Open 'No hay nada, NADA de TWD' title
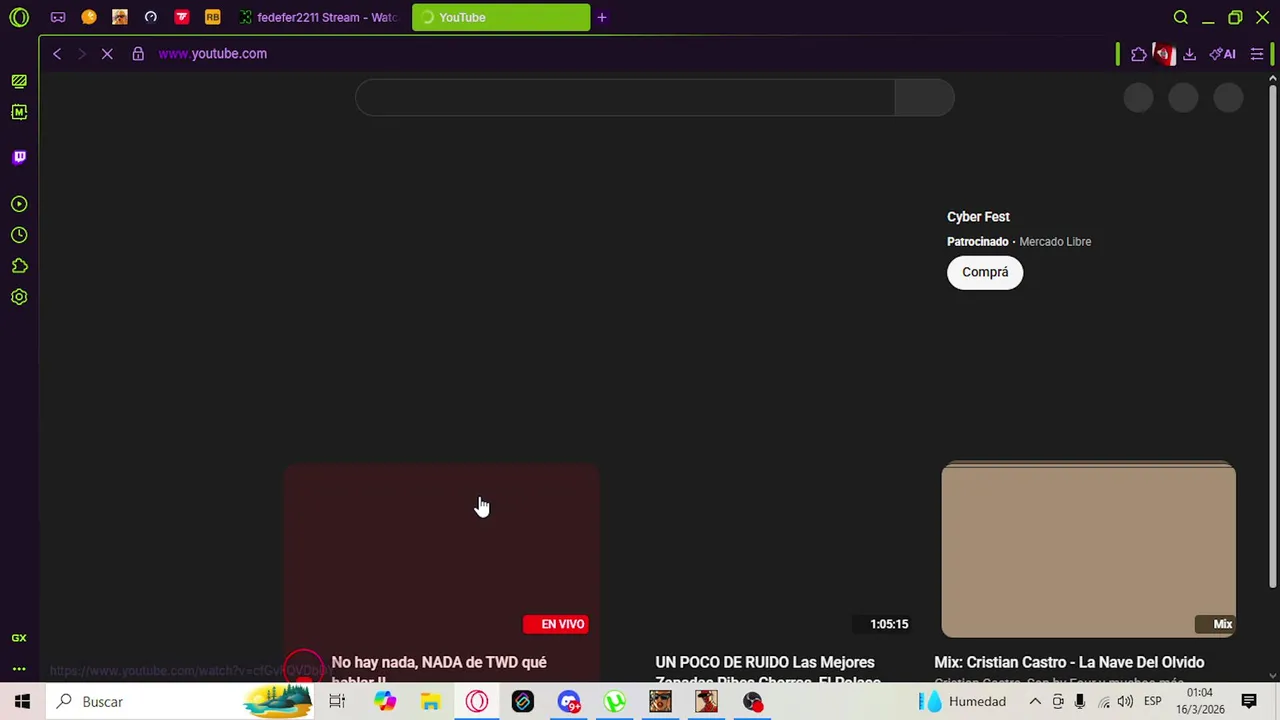 point(439,670)
